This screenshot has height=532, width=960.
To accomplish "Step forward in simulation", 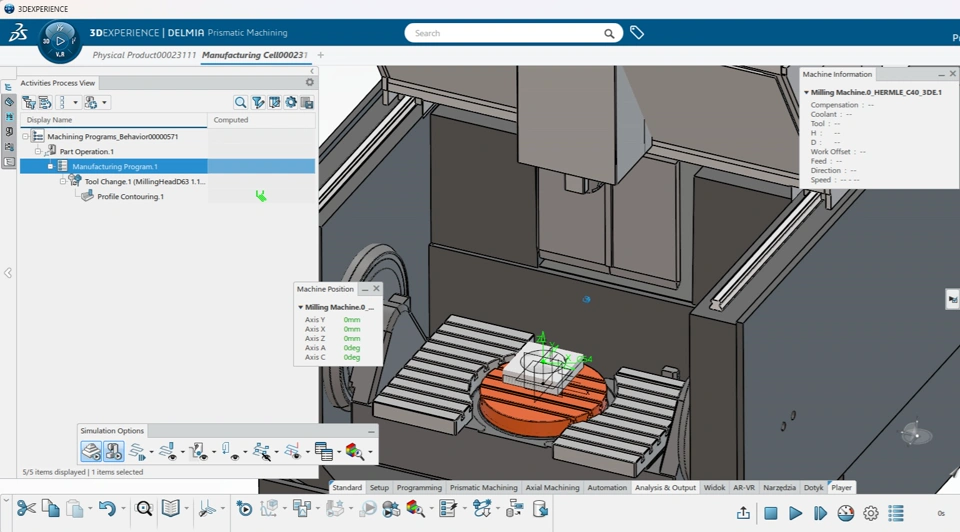I will [820, 514].
